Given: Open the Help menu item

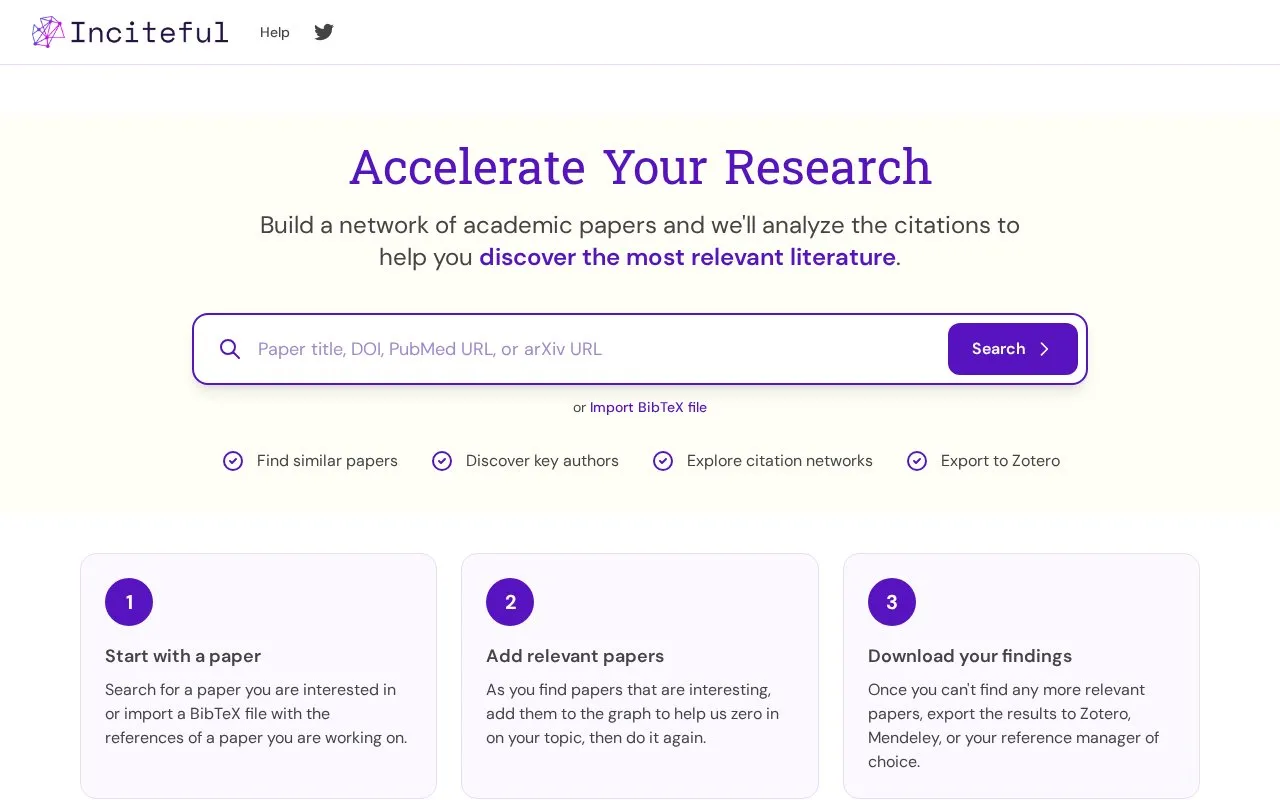Looking at the screenshot, I should tap(275, 32).
